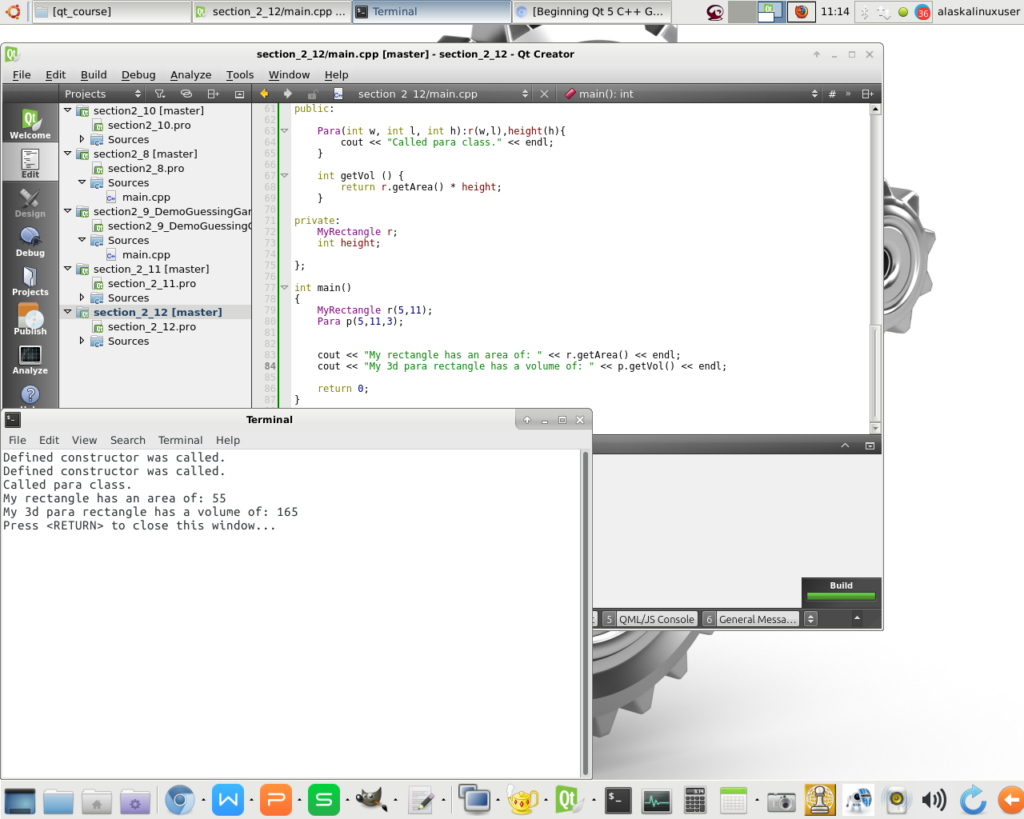Toggle synchronize with editor link icon
The width and height of the screenshot is (1024, 819).
(186, 94)
